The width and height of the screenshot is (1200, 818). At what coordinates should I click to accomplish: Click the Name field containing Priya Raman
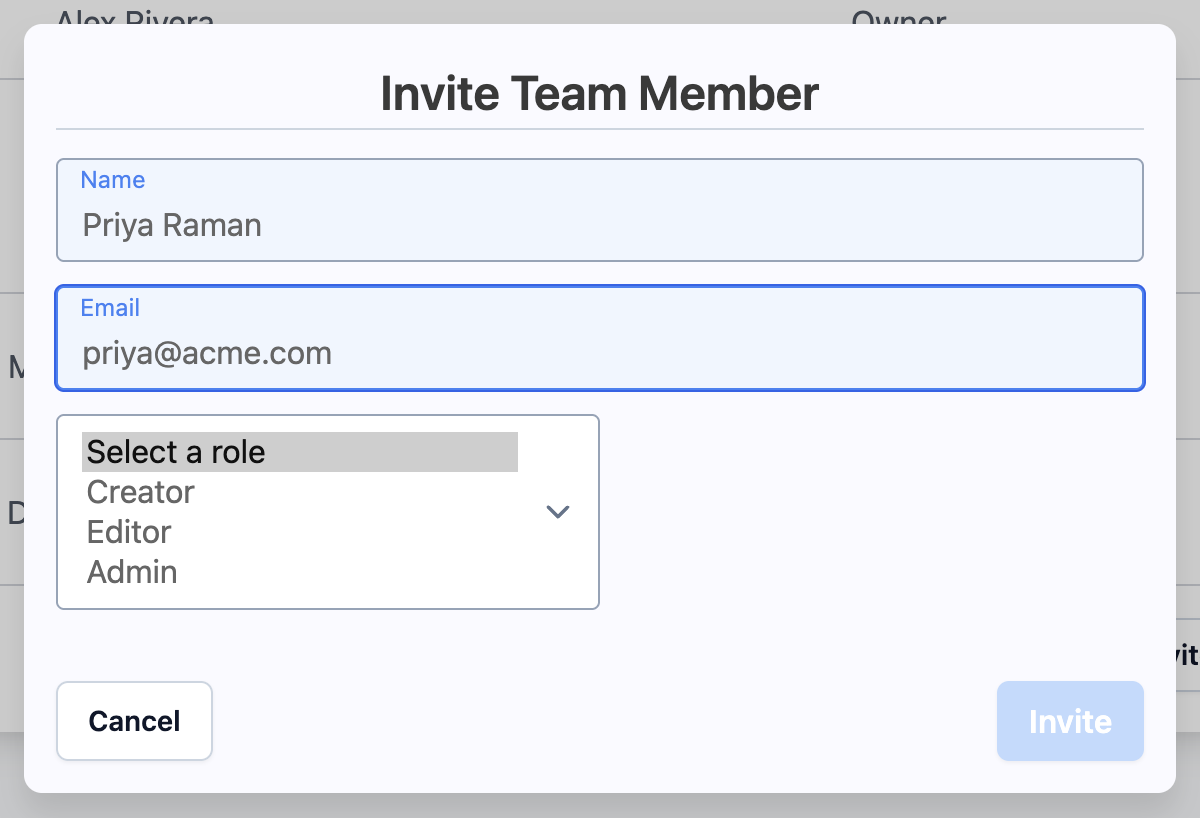tap(599, 210)
